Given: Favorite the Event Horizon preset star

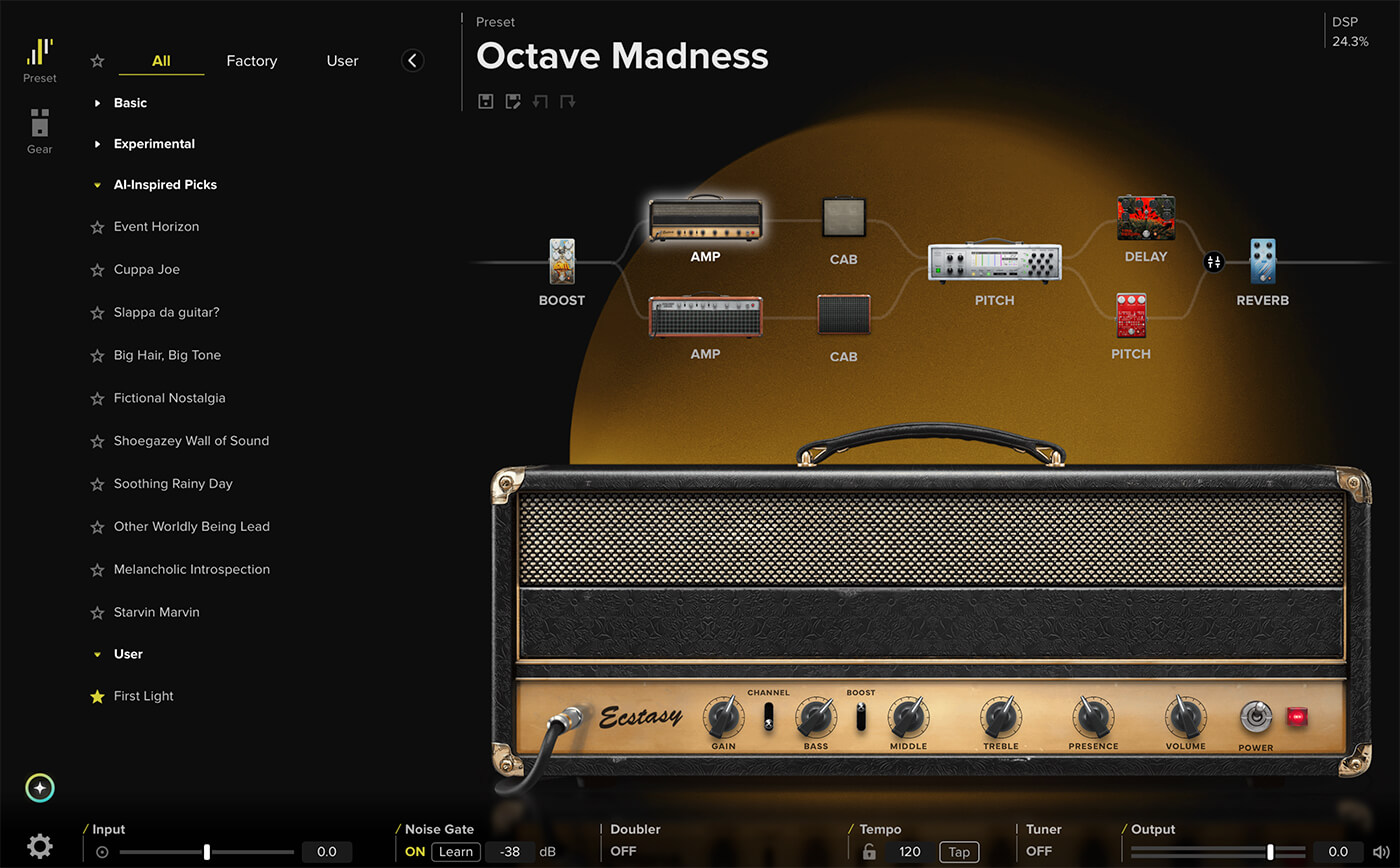Looking at the screenshot, I should pyautogui.click(x=97, y=227).
